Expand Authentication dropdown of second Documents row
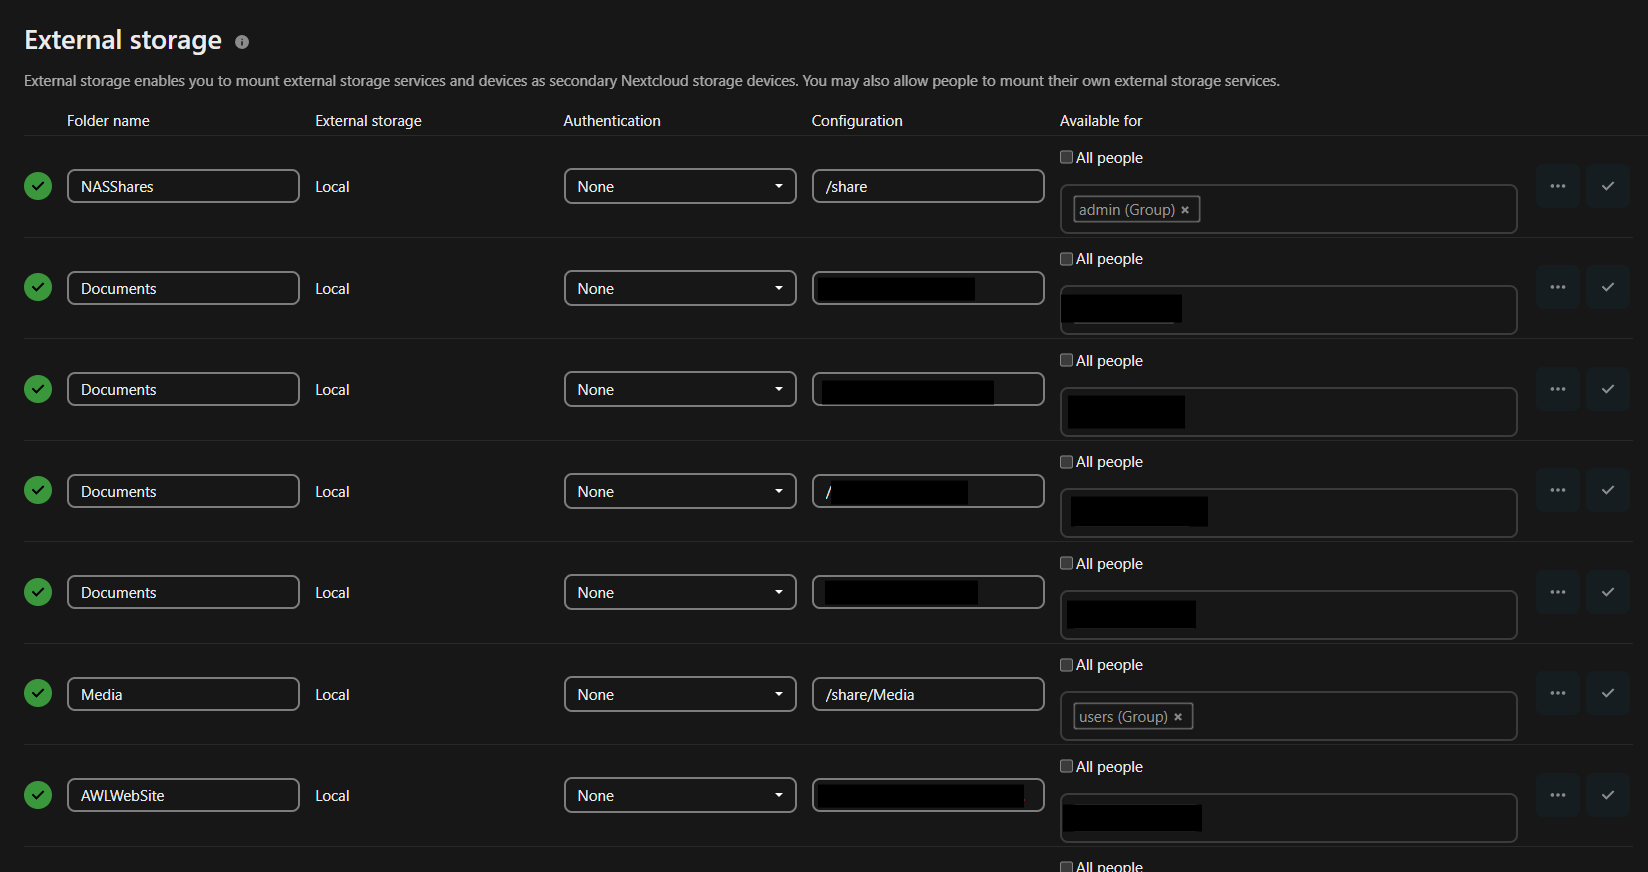1648x872 pixels. [680, 389]
